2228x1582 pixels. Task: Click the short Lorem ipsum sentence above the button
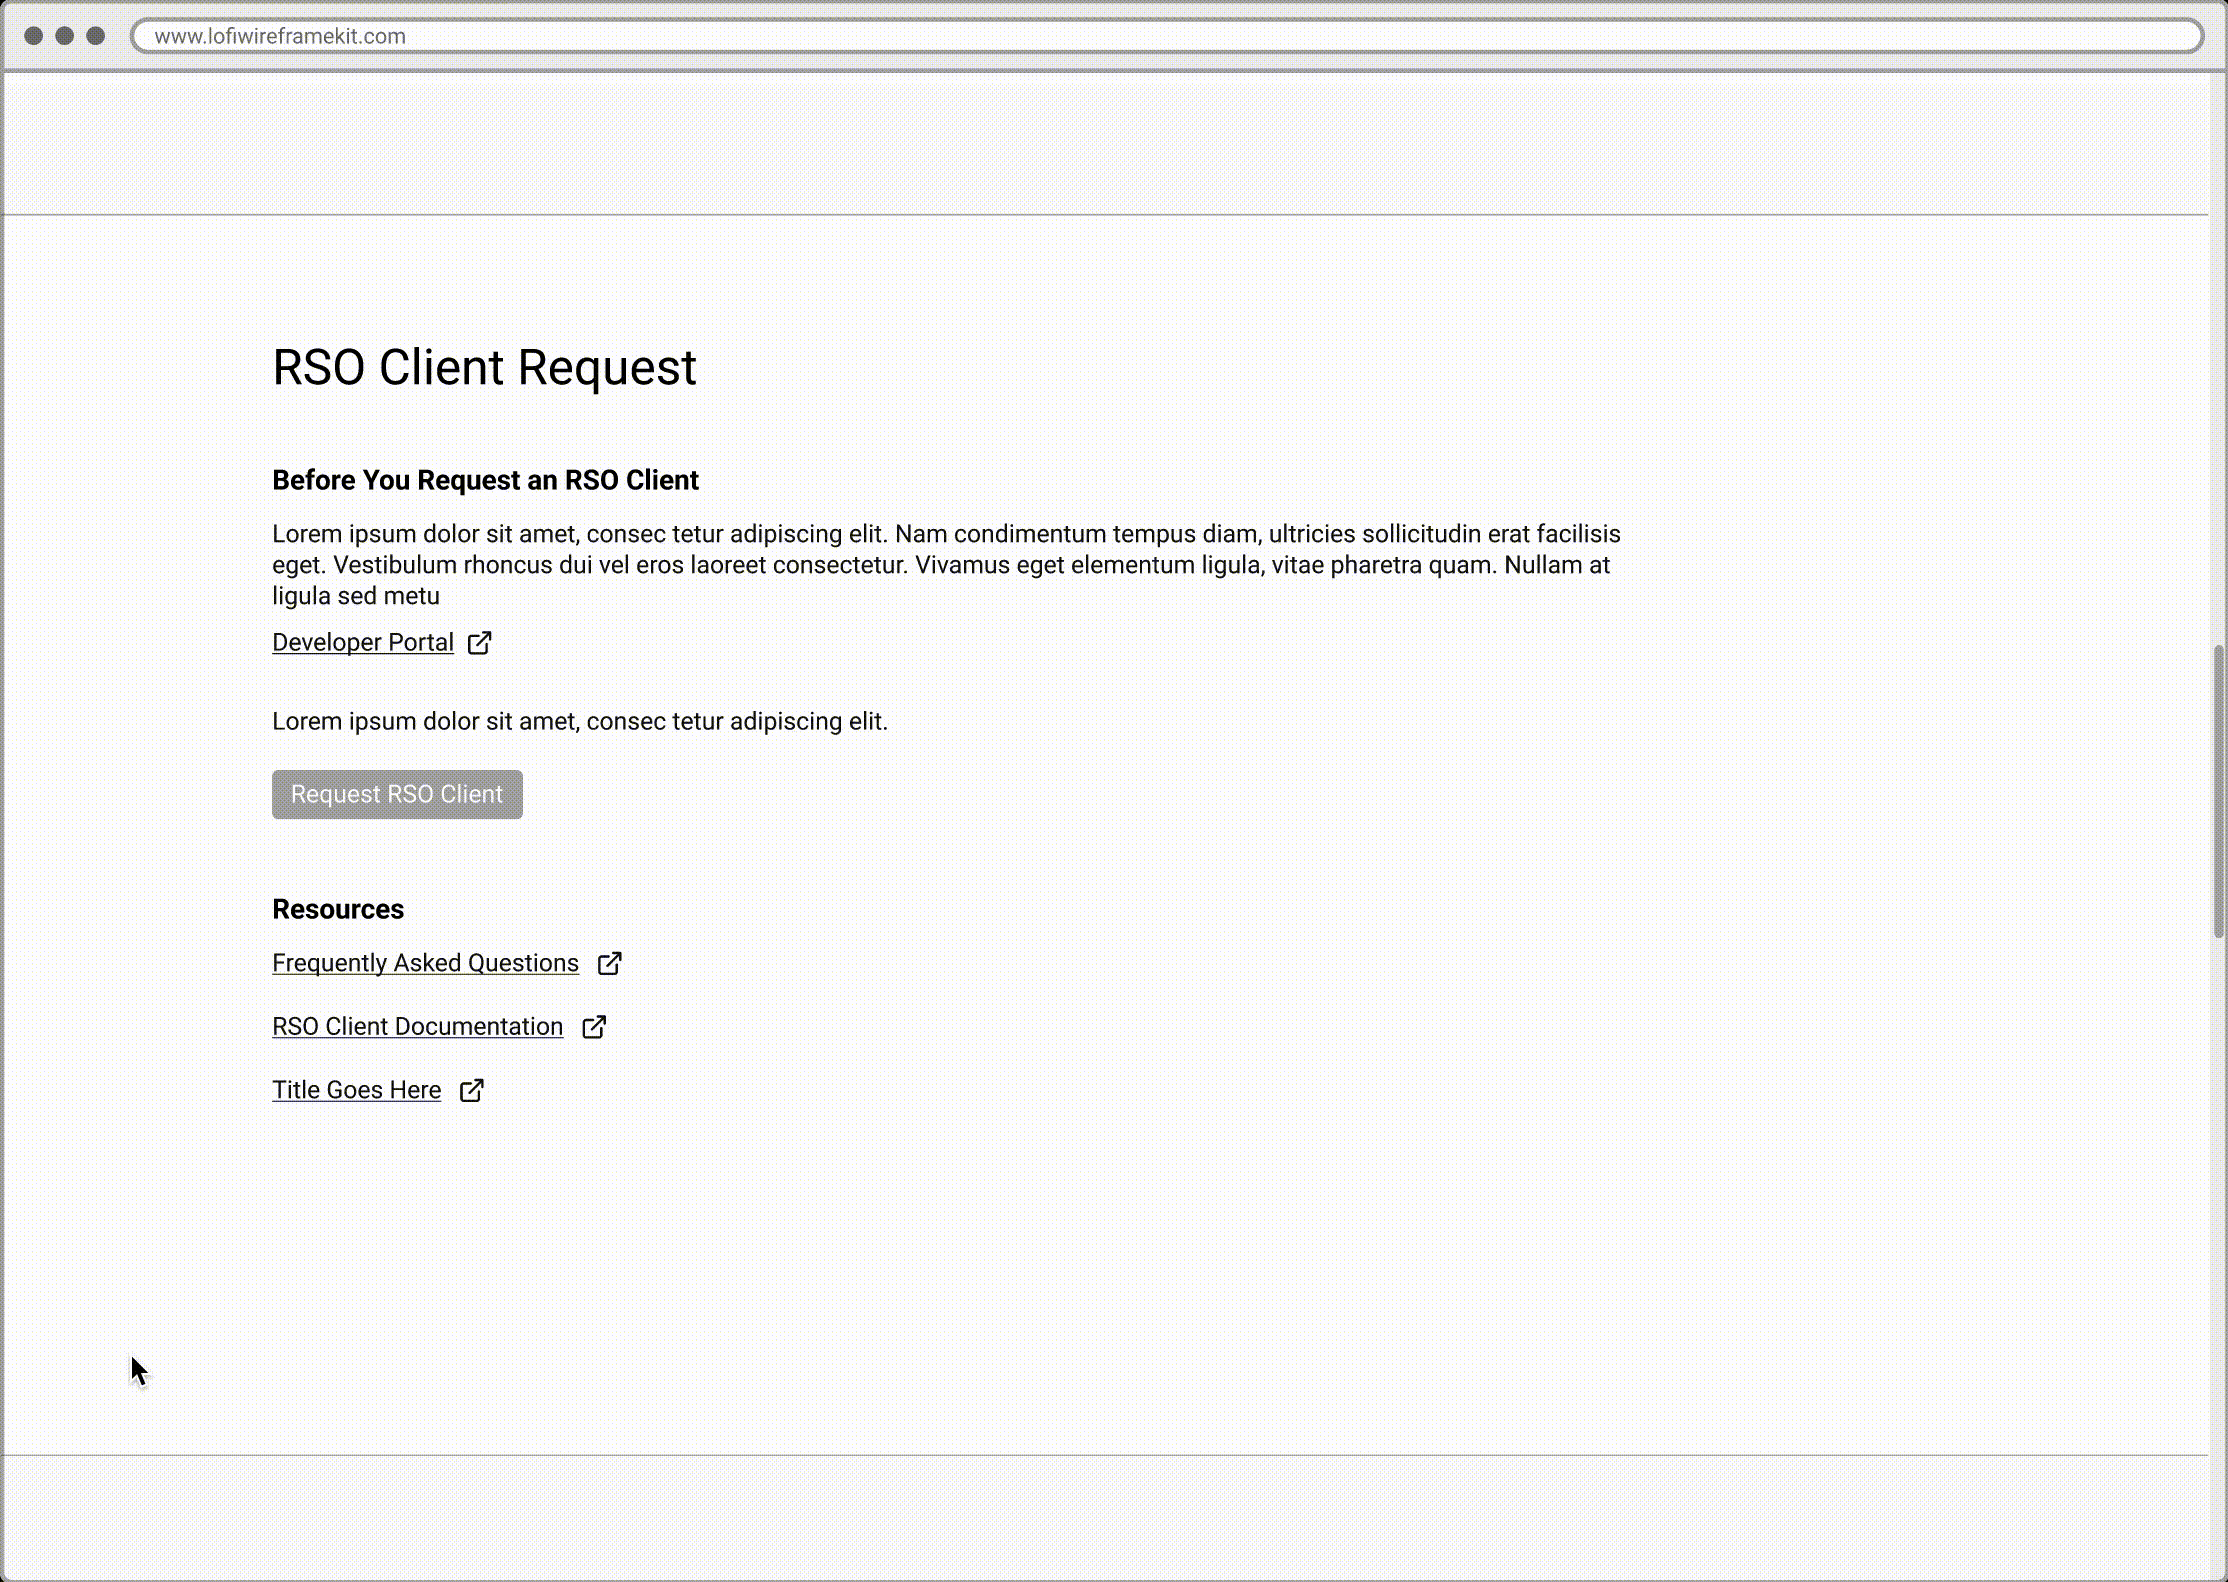tap(579, 721)
